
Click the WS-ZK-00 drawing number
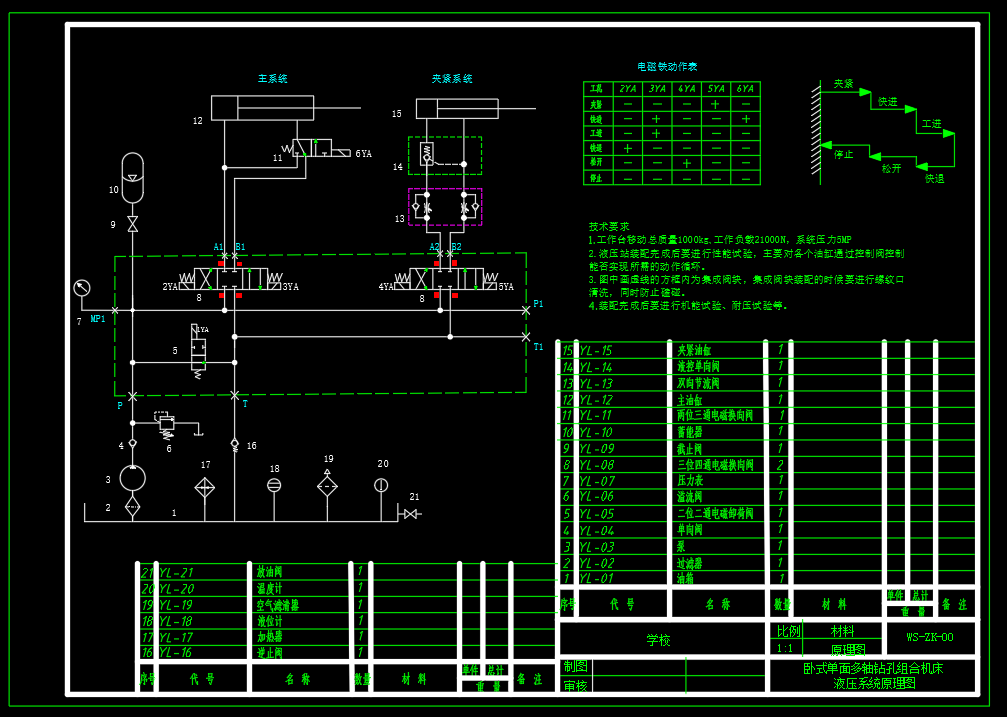pyautogui.click(x=930, y=637)
